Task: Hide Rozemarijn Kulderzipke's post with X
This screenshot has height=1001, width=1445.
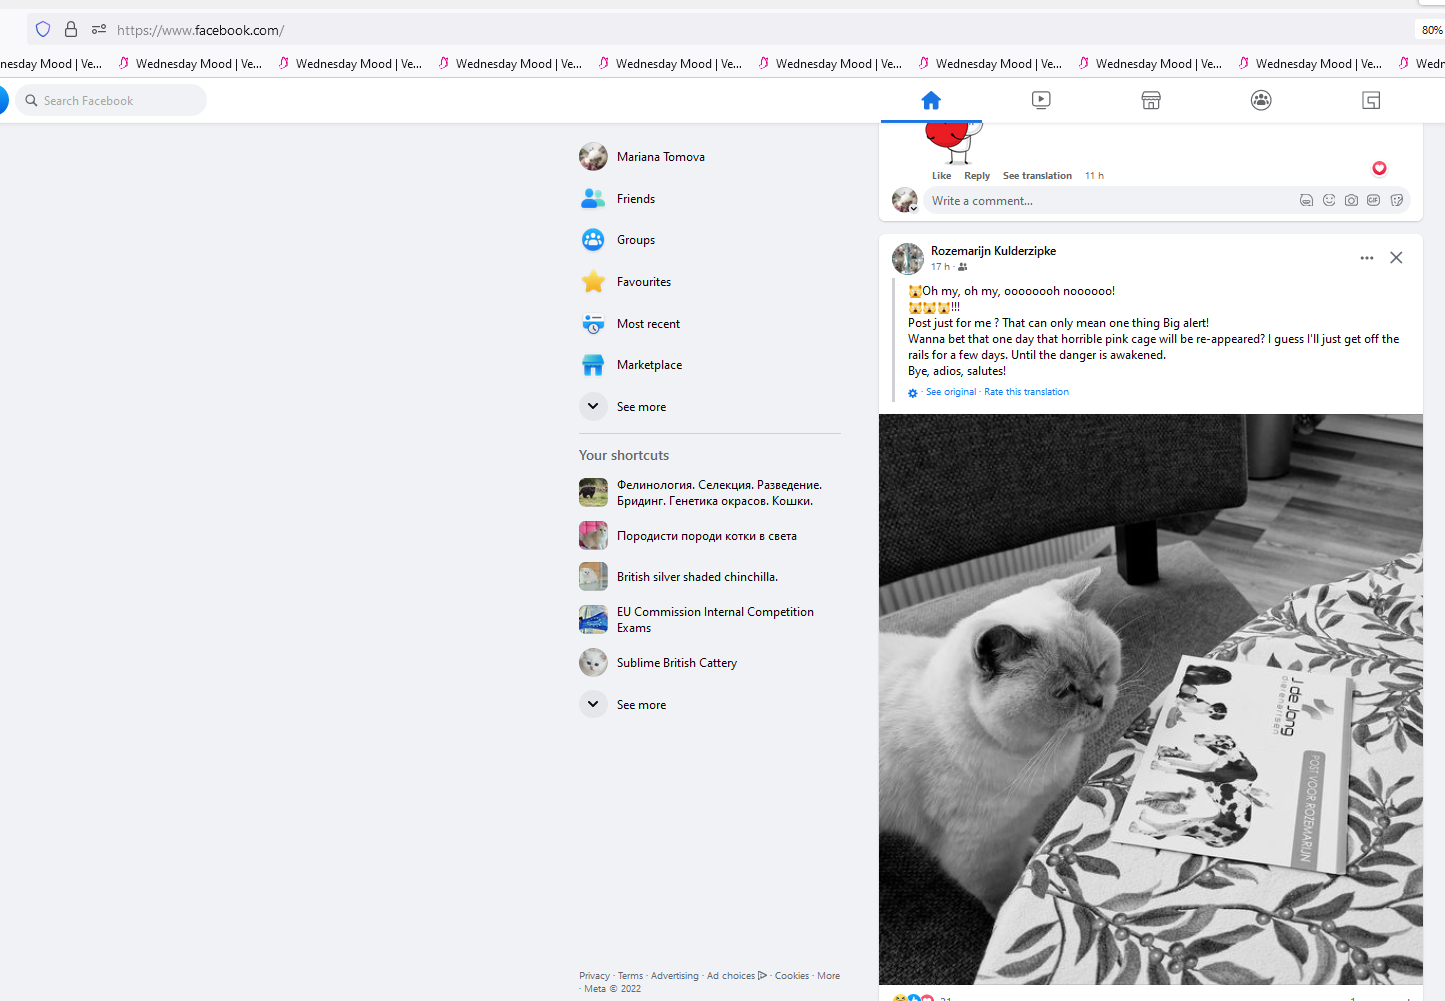Action: coord(1396,258)
